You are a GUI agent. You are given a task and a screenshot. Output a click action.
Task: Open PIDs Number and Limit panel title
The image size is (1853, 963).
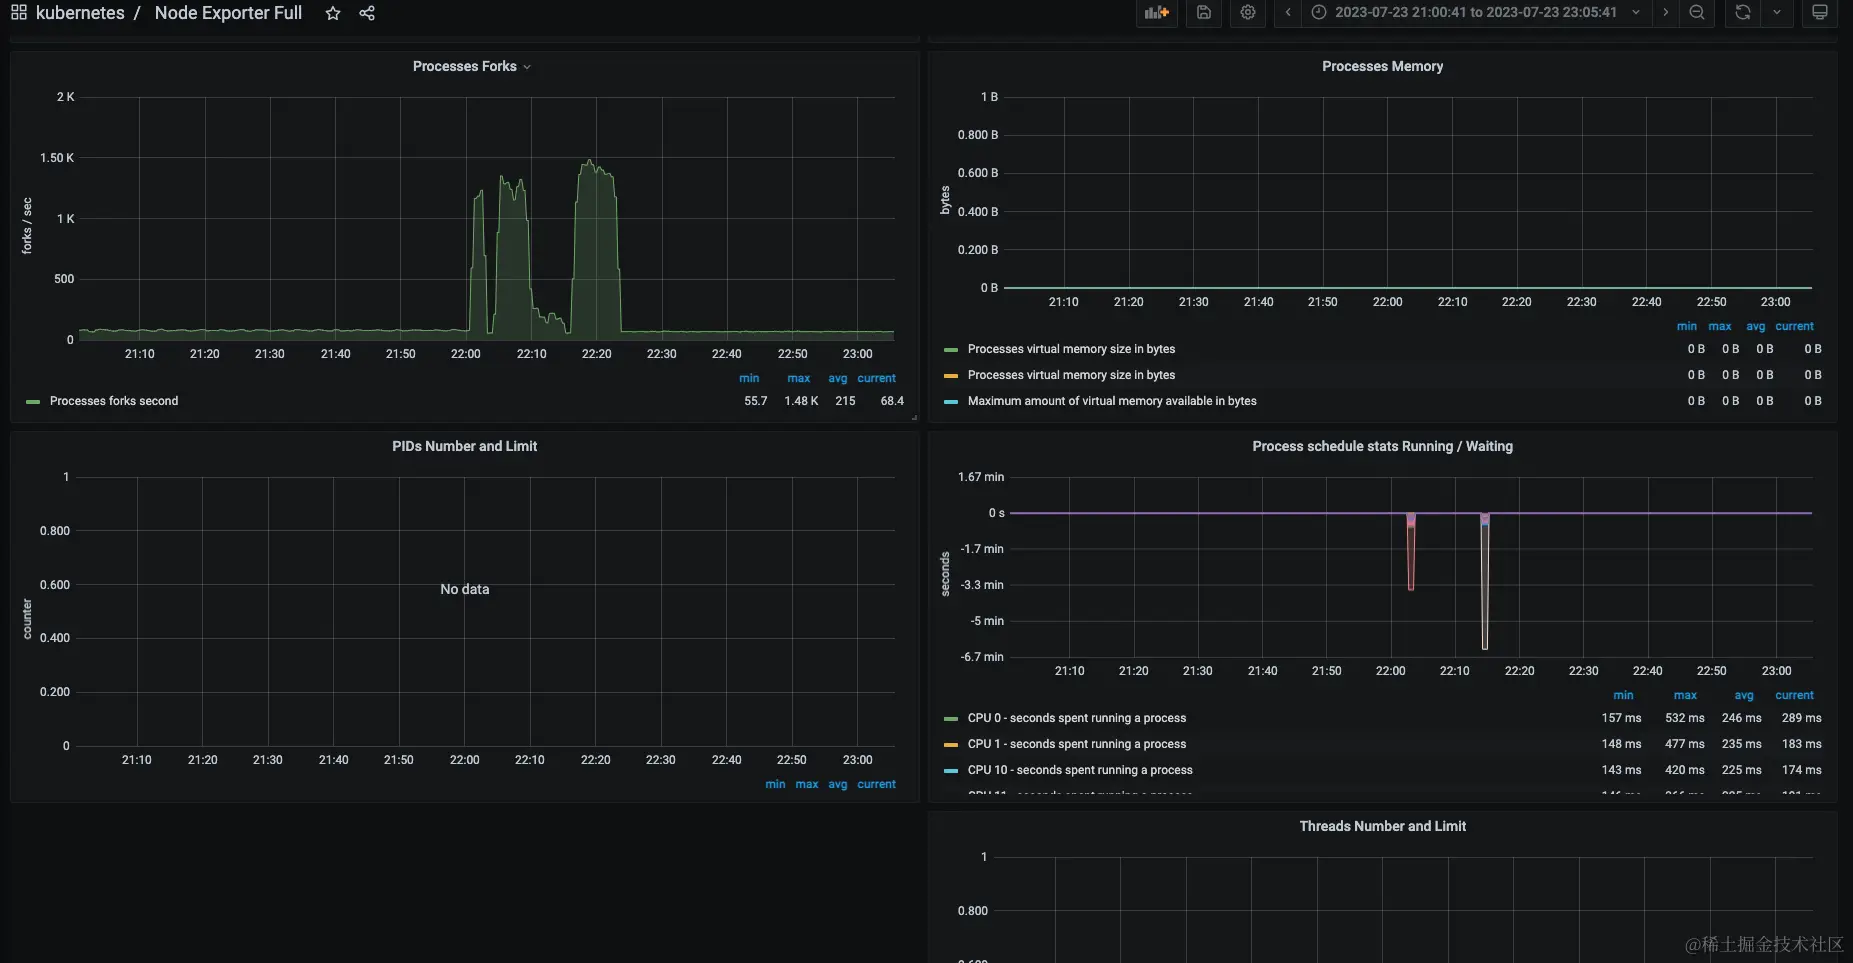pyautogui.click(x=464, y=446)
